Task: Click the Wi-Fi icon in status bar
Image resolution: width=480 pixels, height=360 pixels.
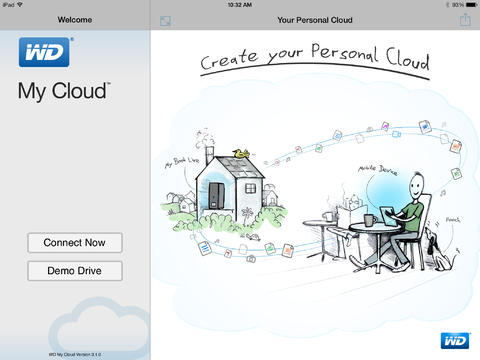Action: pyautogui.click(x=20, y=5)
